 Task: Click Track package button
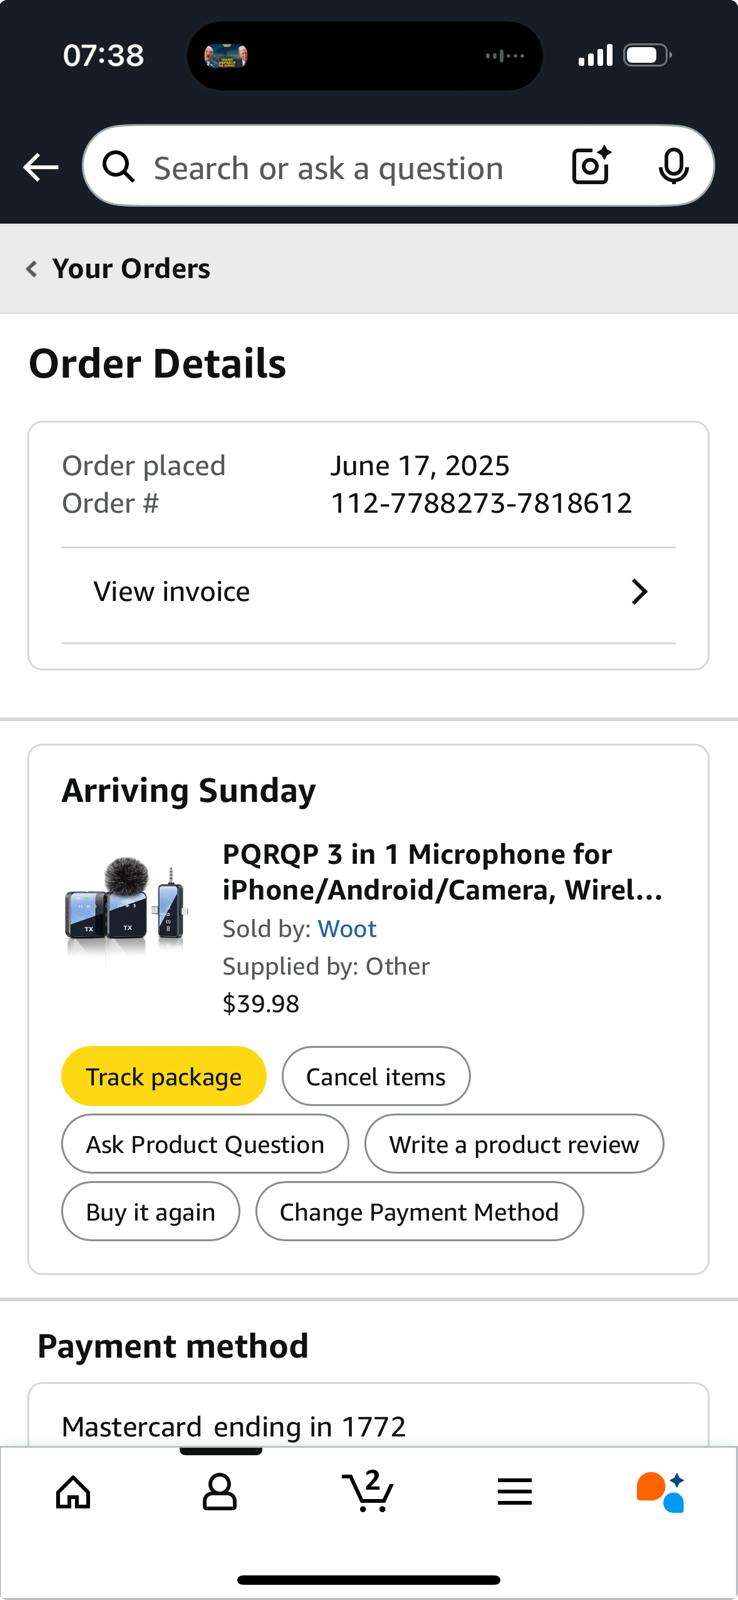164,1076
